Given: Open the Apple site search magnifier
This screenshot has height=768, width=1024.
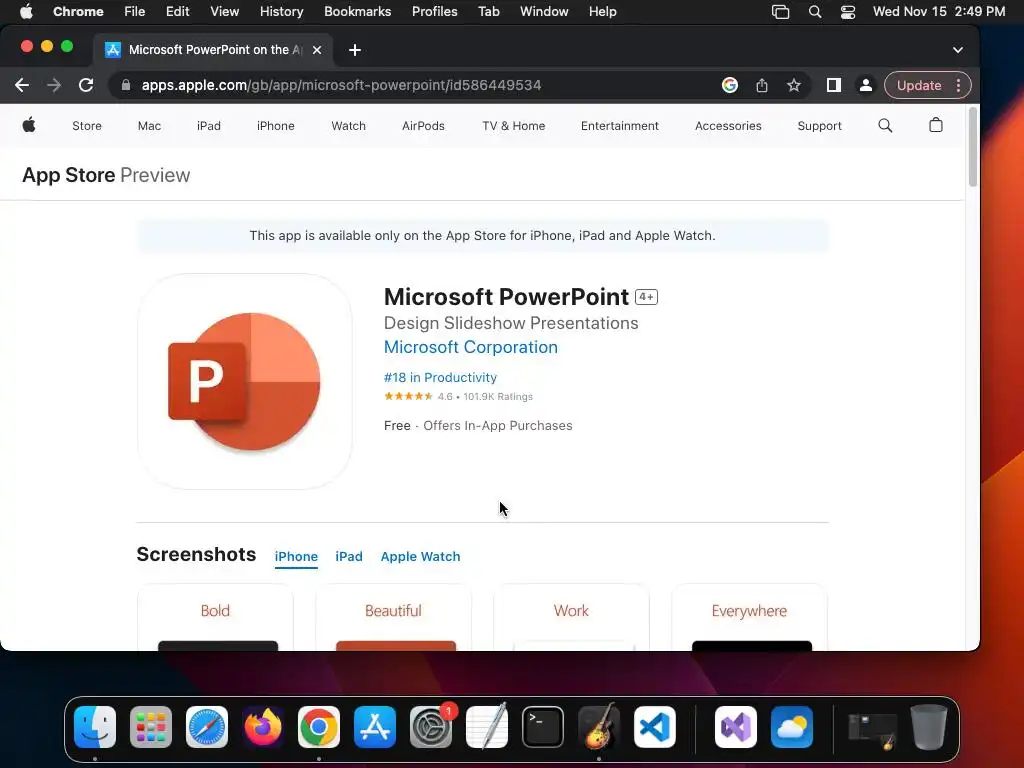Looking at the screenshot, I should (x=885, y=125).
